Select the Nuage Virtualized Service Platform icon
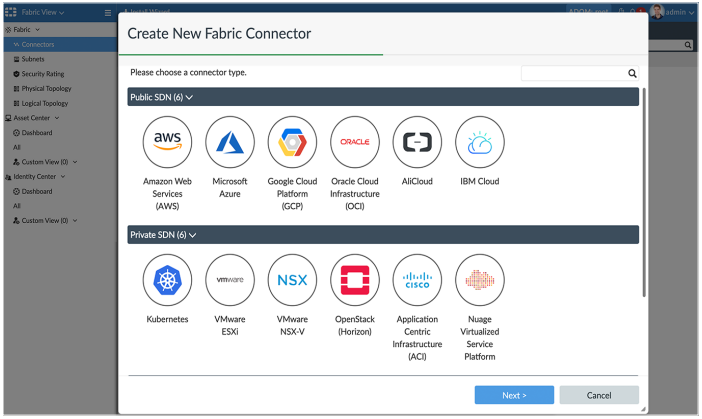 pyautogui.click(x=479, y=280)
